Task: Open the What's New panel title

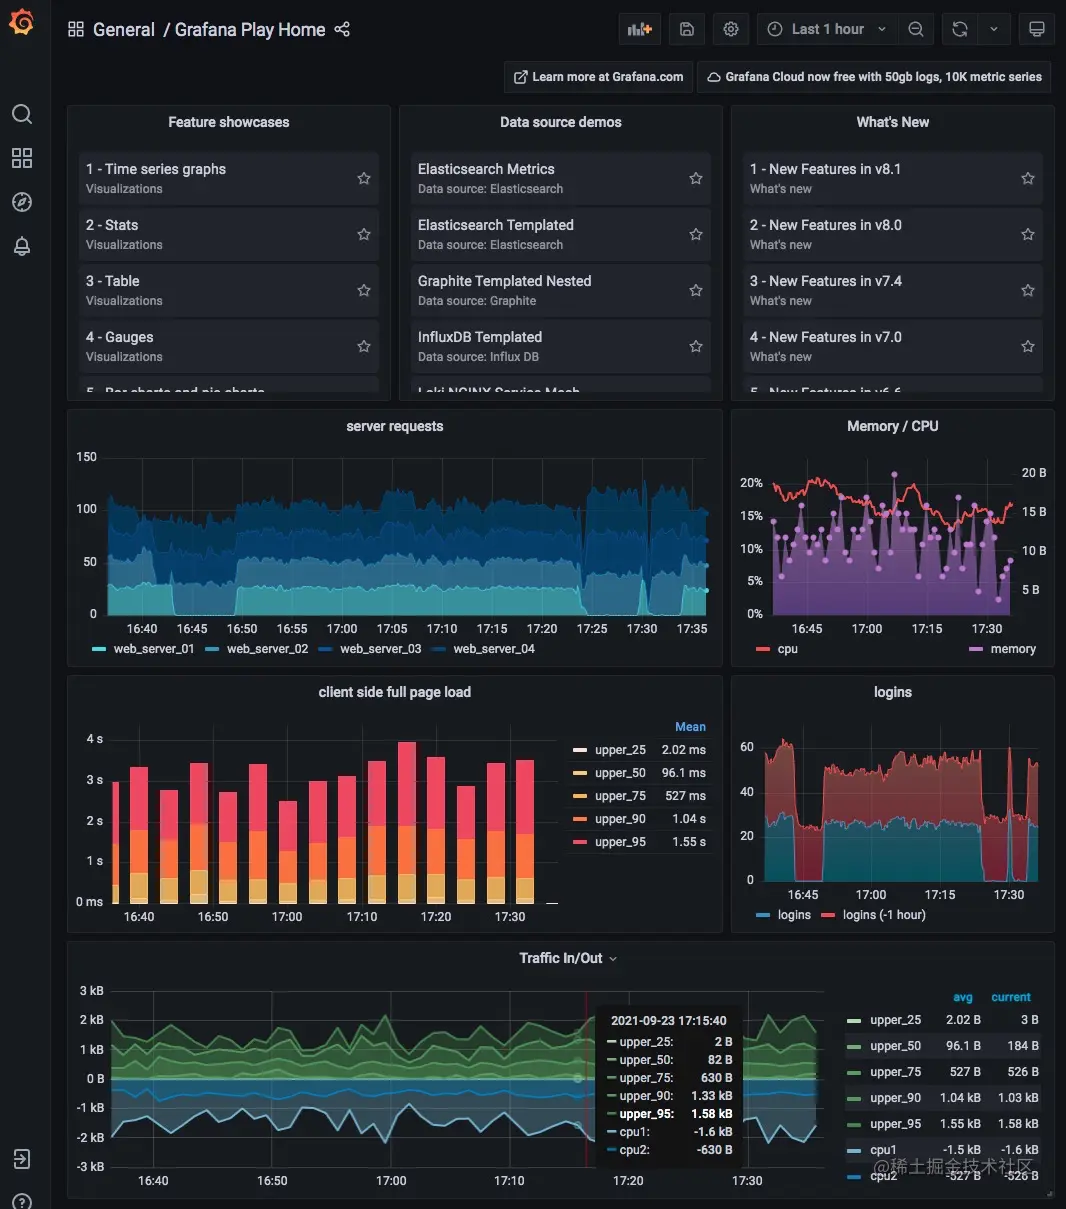Action: click(893, 122)
